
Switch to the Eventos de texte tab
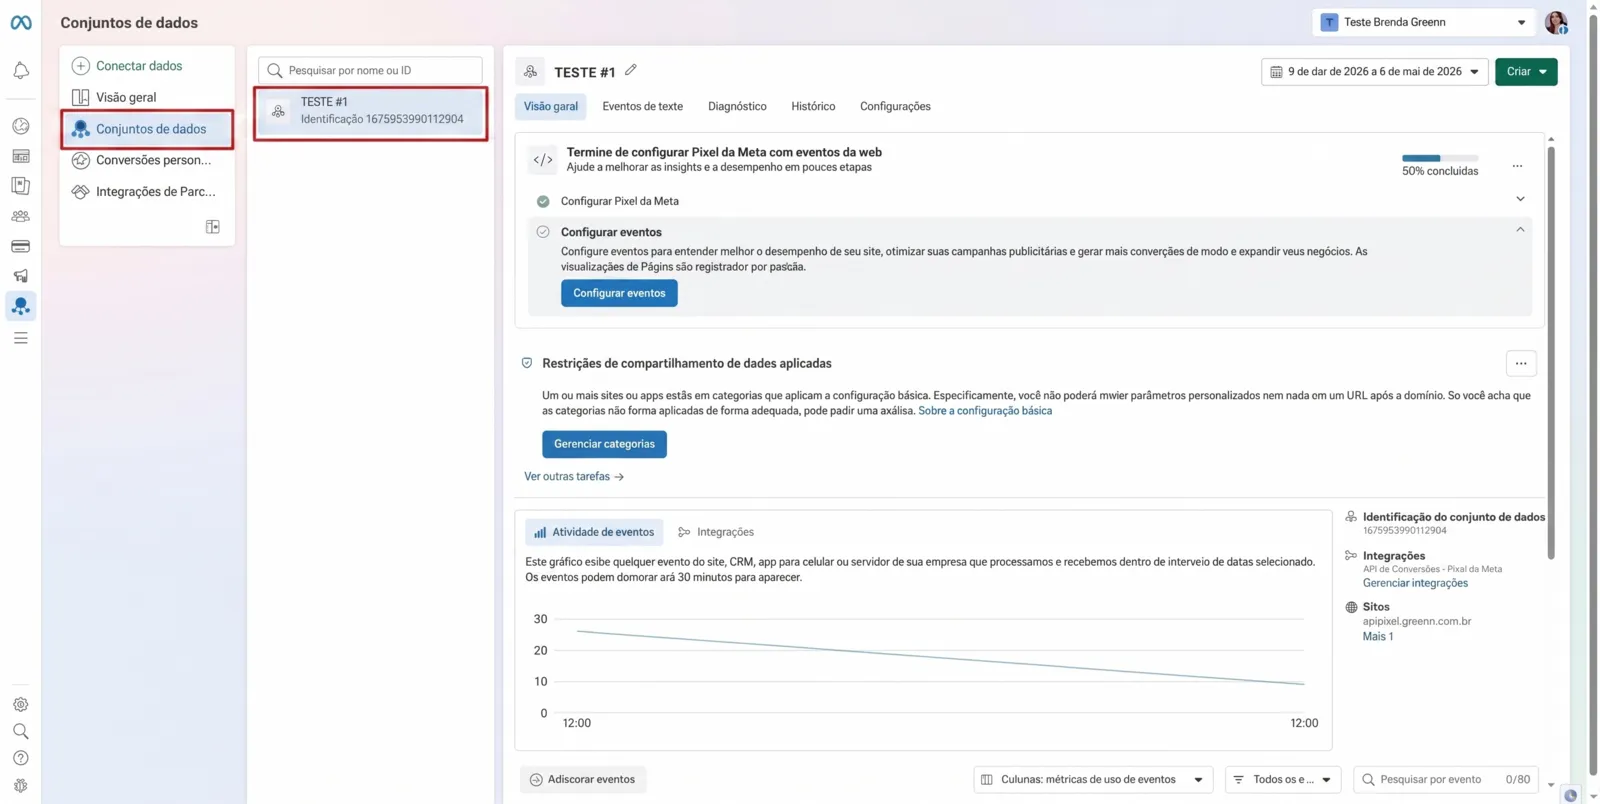pyautogui.click(x=643, y=106)
